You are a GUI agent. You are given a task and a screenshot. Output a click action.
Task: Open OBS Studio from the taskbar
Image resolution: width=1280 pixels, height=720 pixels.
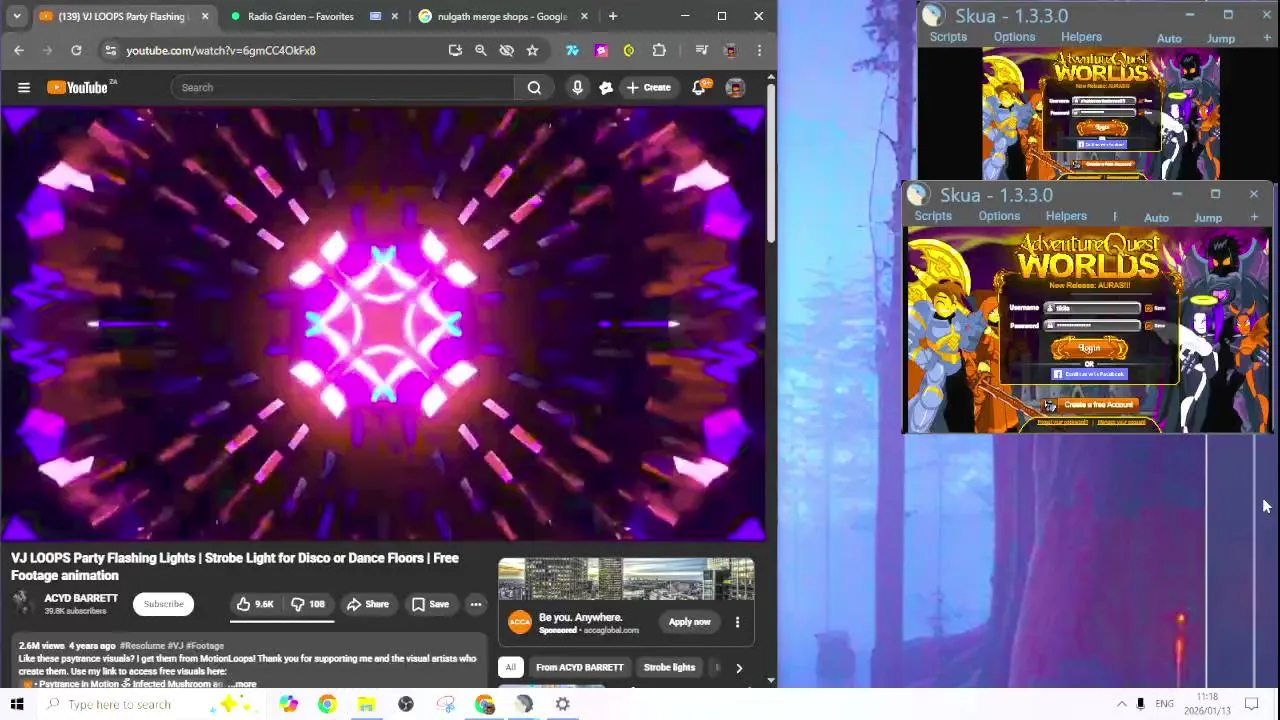406,704
